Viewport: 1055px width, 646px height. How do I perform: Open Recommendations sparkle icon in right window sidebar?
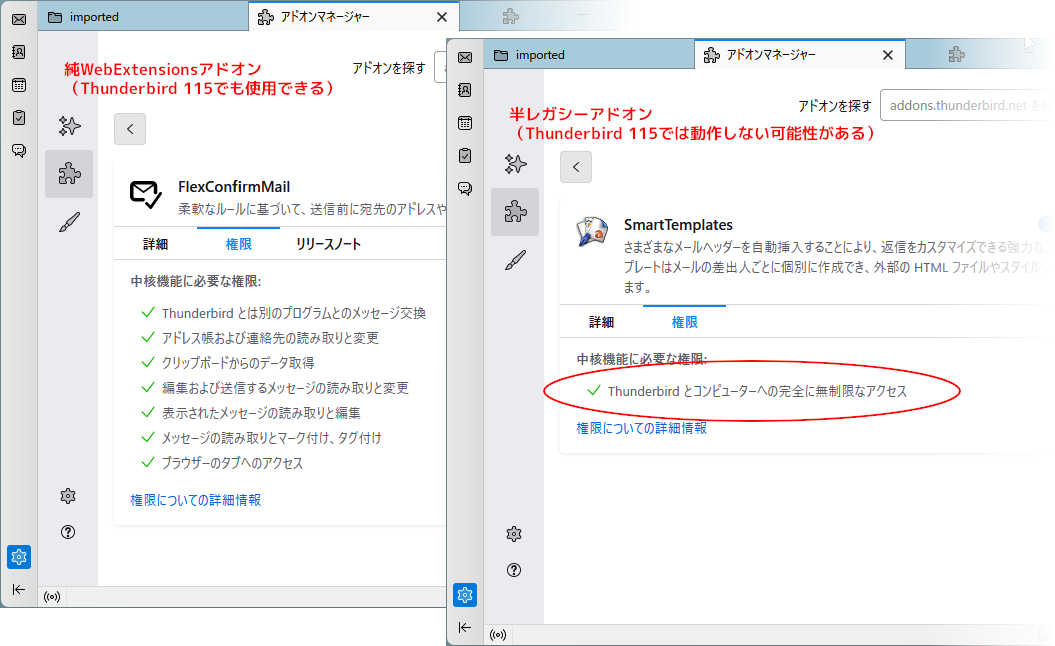[515, 164]
